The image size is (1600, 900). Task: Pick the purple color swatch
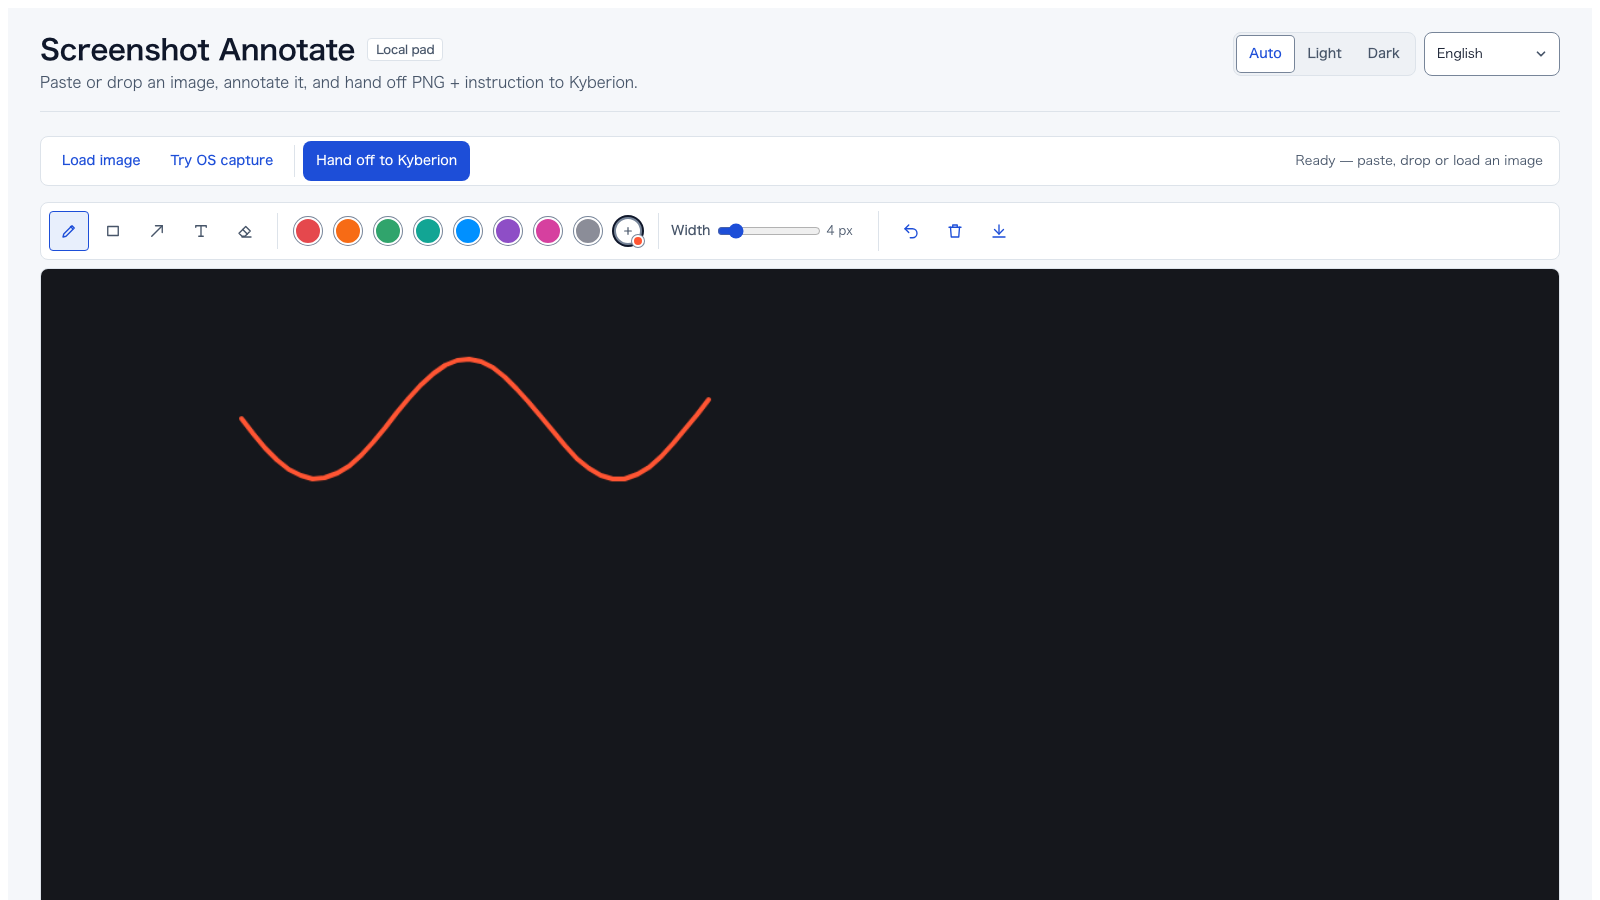(x=508, y=231)
